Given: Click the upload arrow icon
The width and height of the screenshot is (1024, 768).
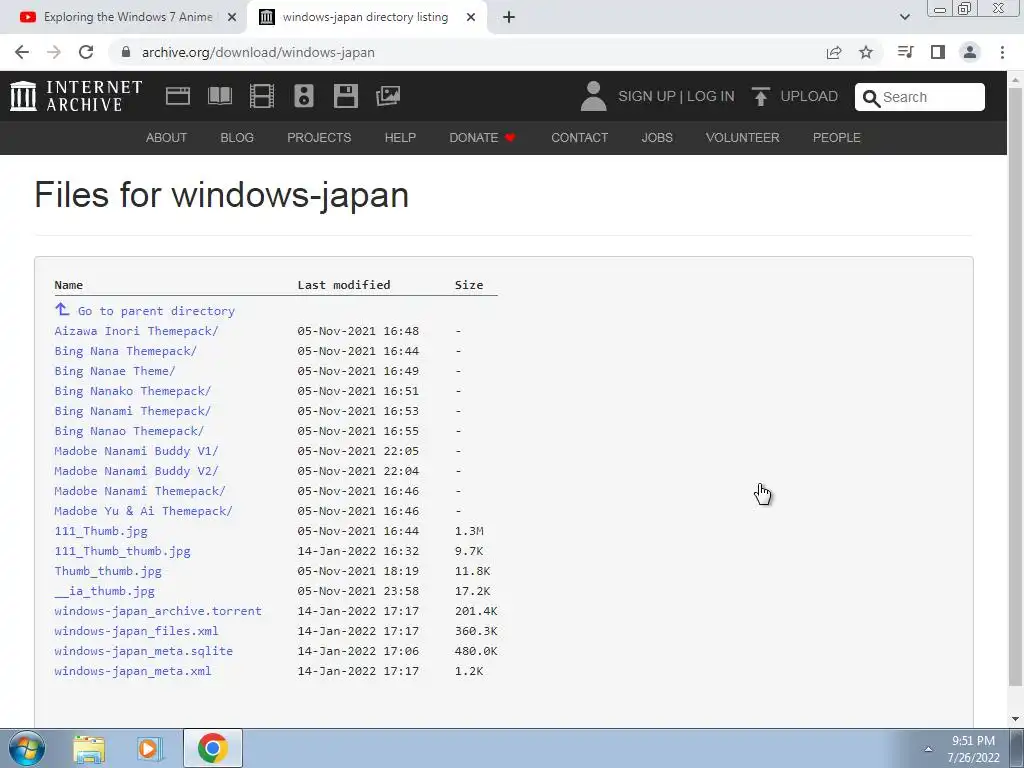Looking at the screenshot, I should (760, 96).
